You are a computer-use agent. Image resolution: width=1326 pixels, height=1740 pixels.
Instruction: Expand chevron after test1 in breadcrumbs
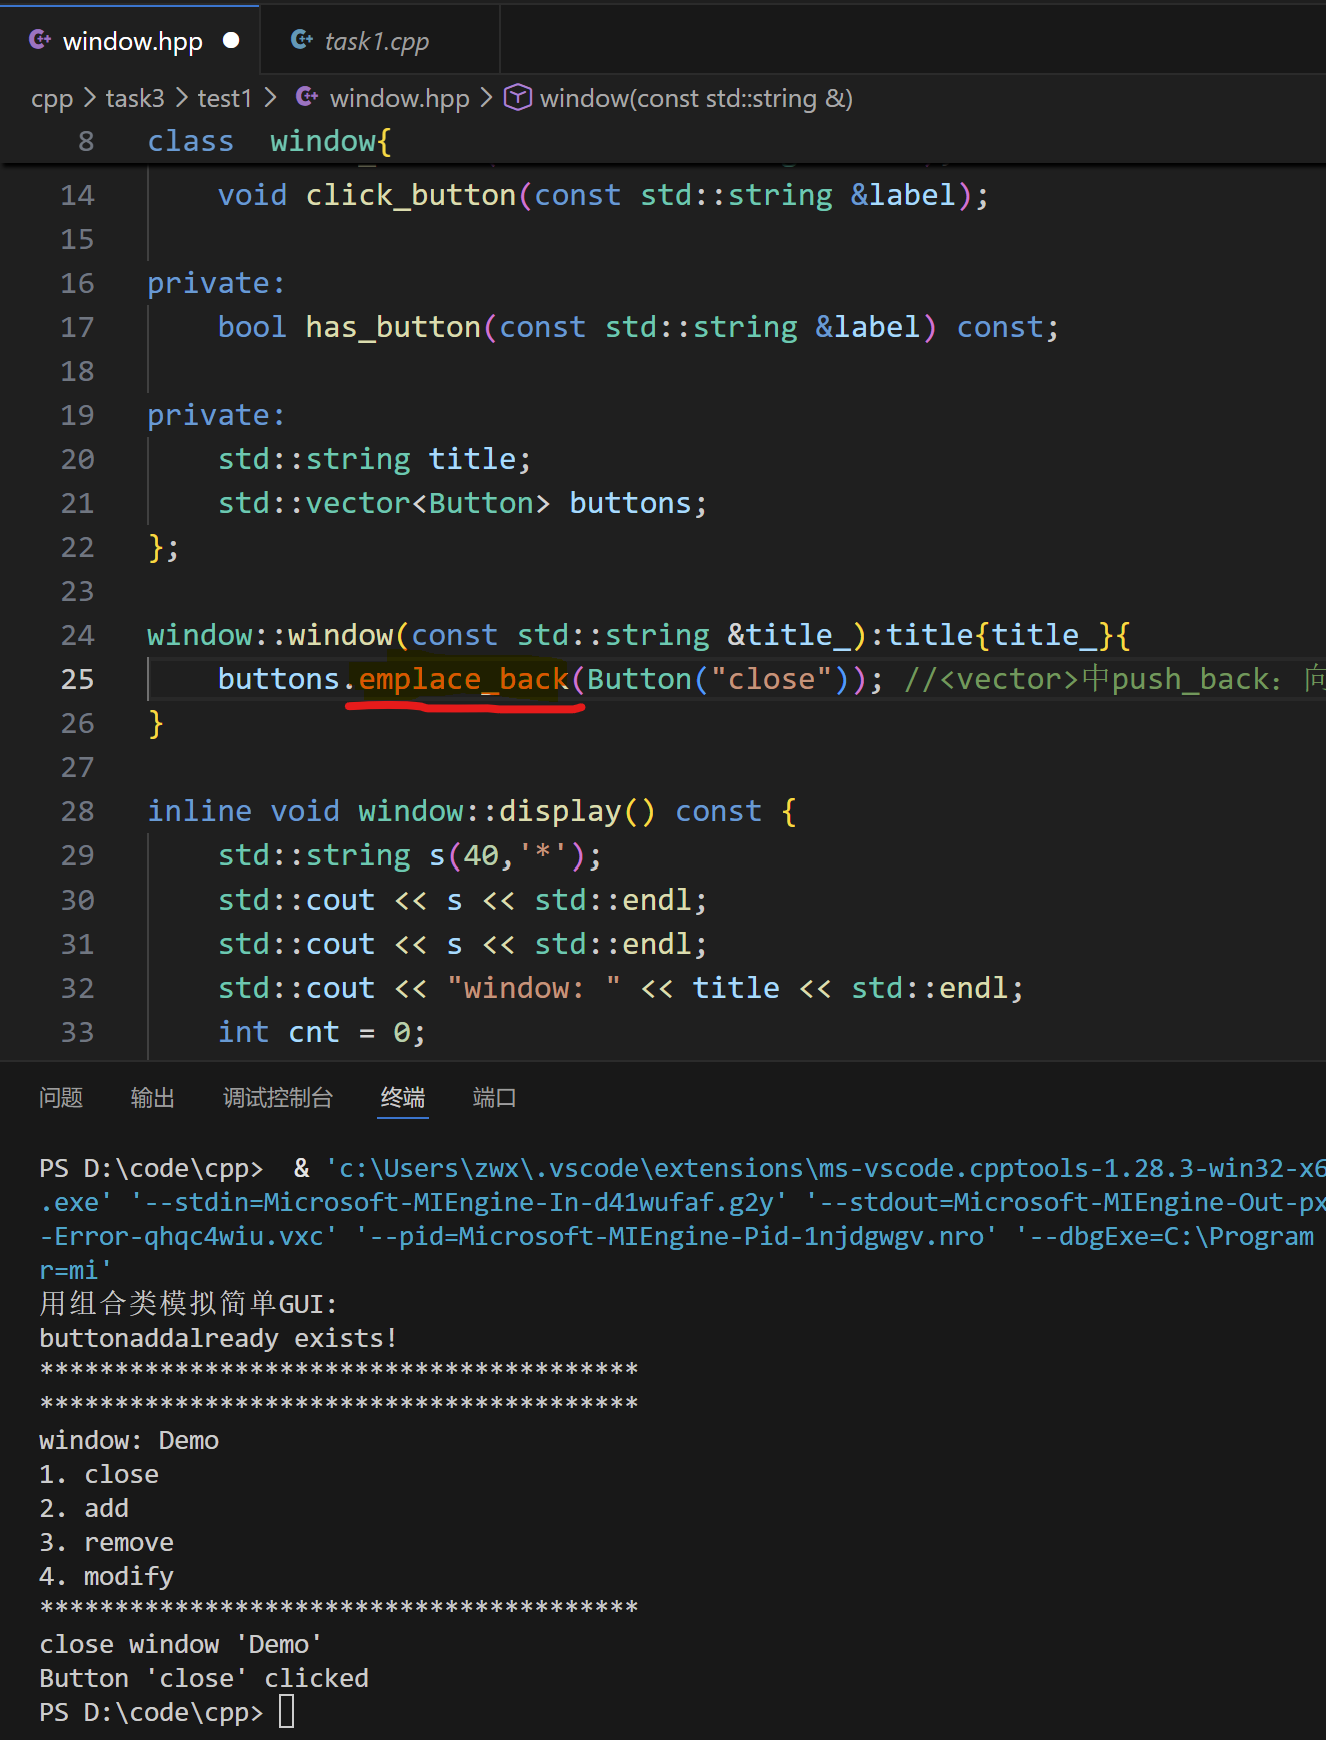click(x=270, y=98)
